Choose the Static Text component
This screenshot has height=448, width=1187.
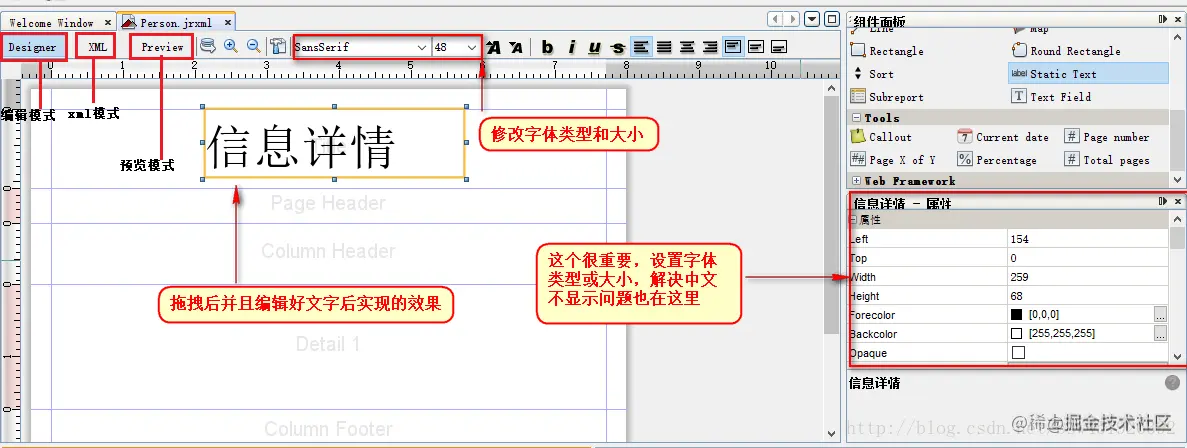(1088, 73)
